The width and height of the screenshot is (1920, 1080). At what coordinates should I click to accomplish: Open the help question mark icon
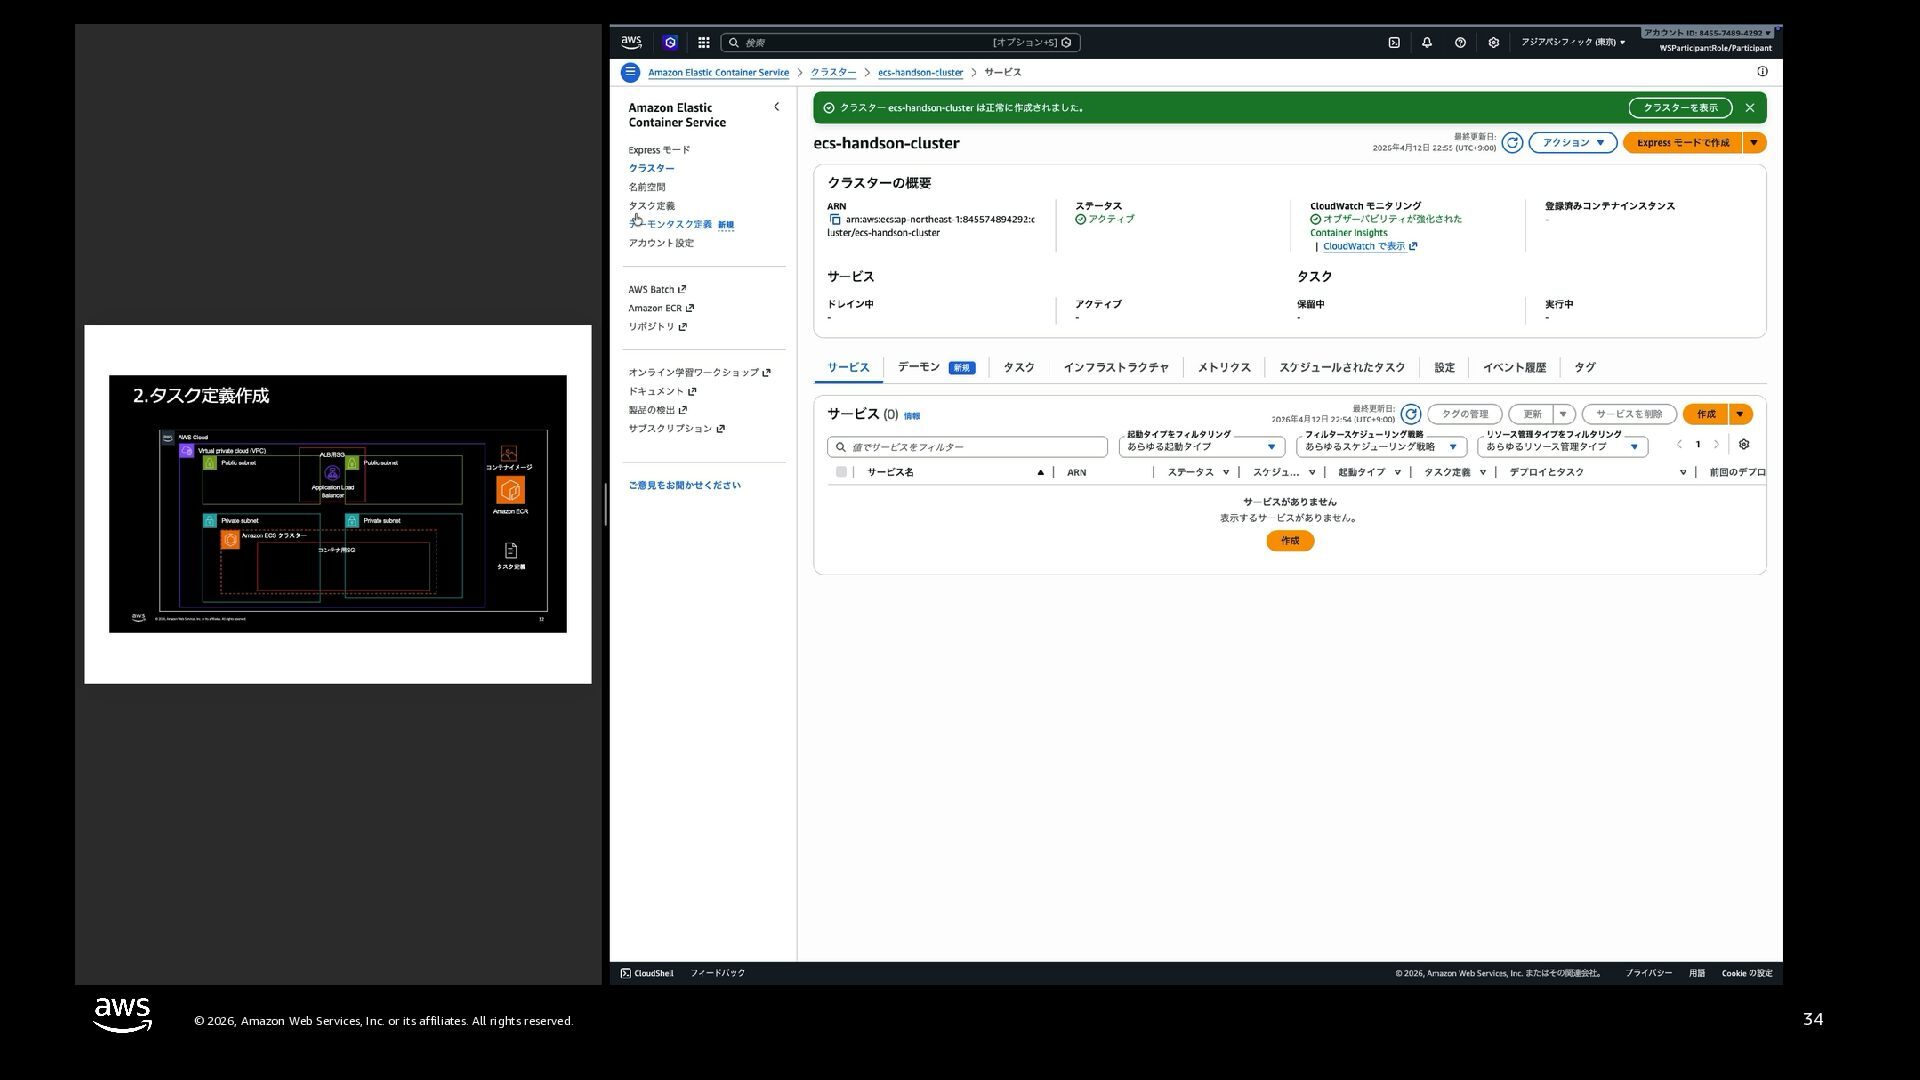[x=1460, y=43]
